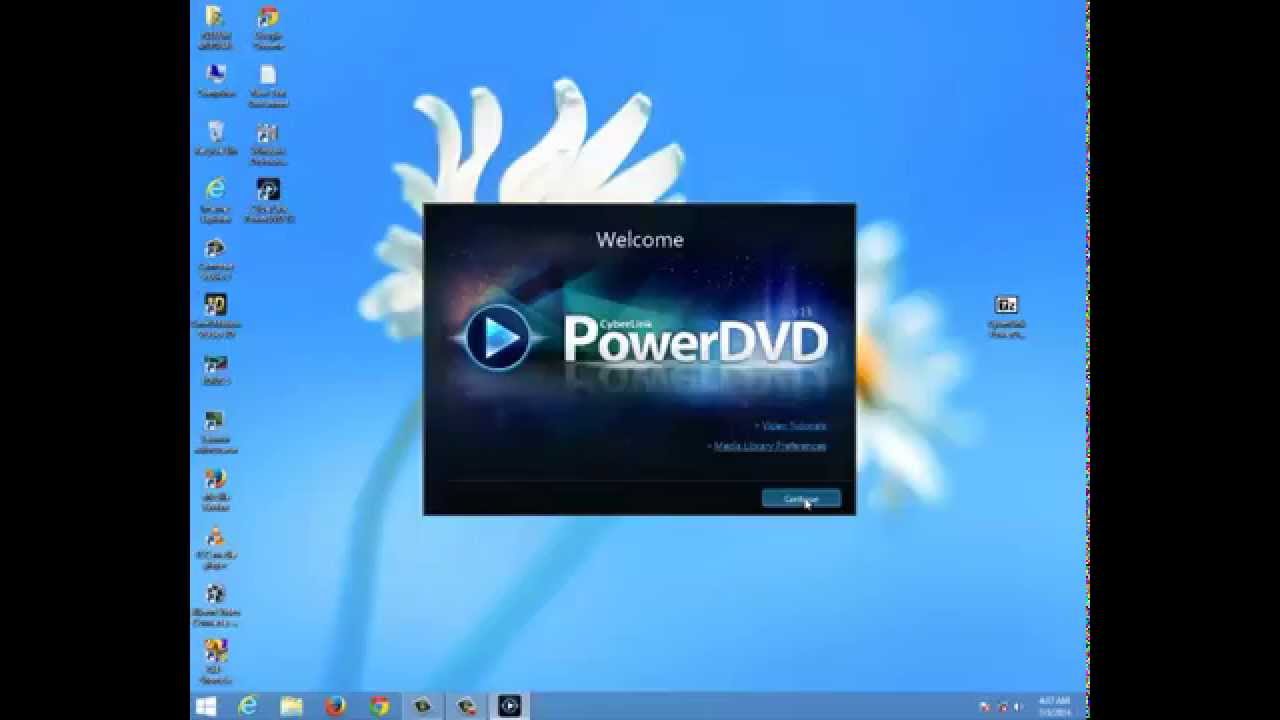Open the taskbar clock and date

[x=1055, y=706]
